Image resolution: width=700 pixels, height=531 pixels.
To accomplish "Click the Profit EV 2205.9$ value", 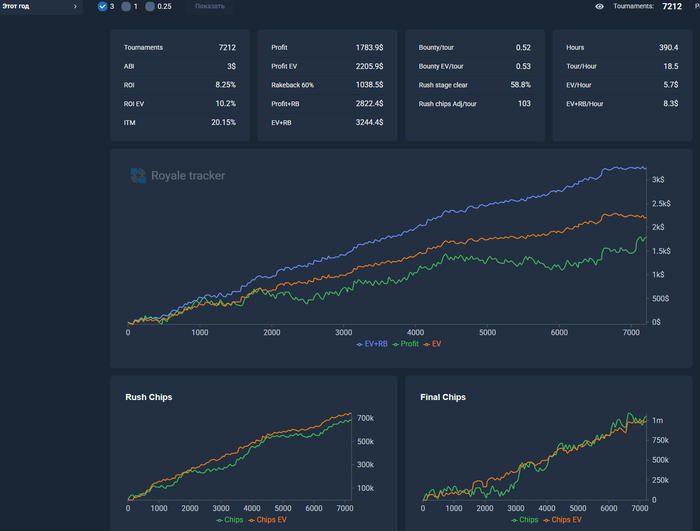I will pos(369,66).
